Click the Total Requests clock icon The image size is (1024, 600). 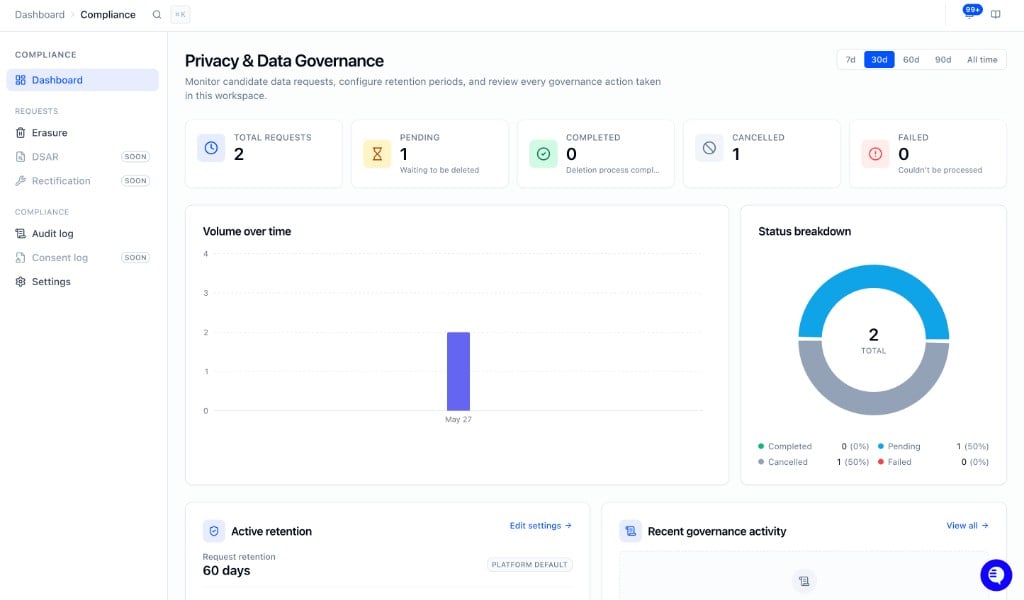211,148
